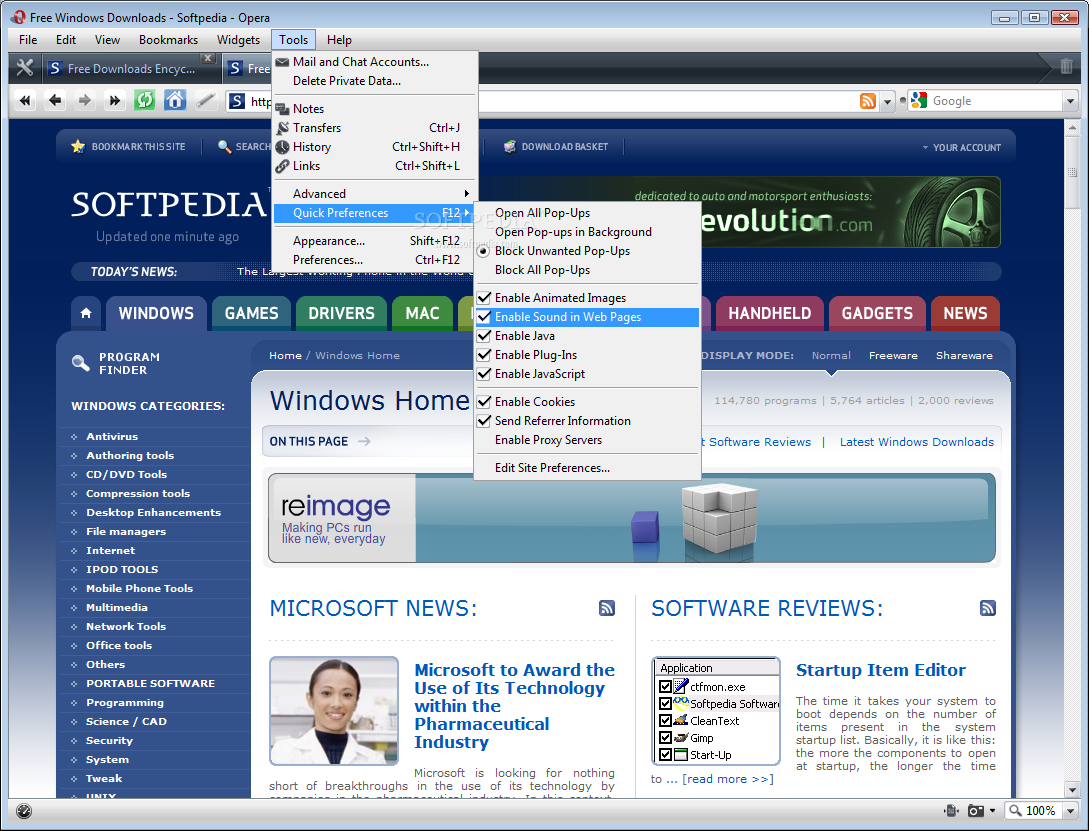Expand the Advanced submenu
Image resolution: width=1089 pixels, height=831 pixels.
[376, 194]
